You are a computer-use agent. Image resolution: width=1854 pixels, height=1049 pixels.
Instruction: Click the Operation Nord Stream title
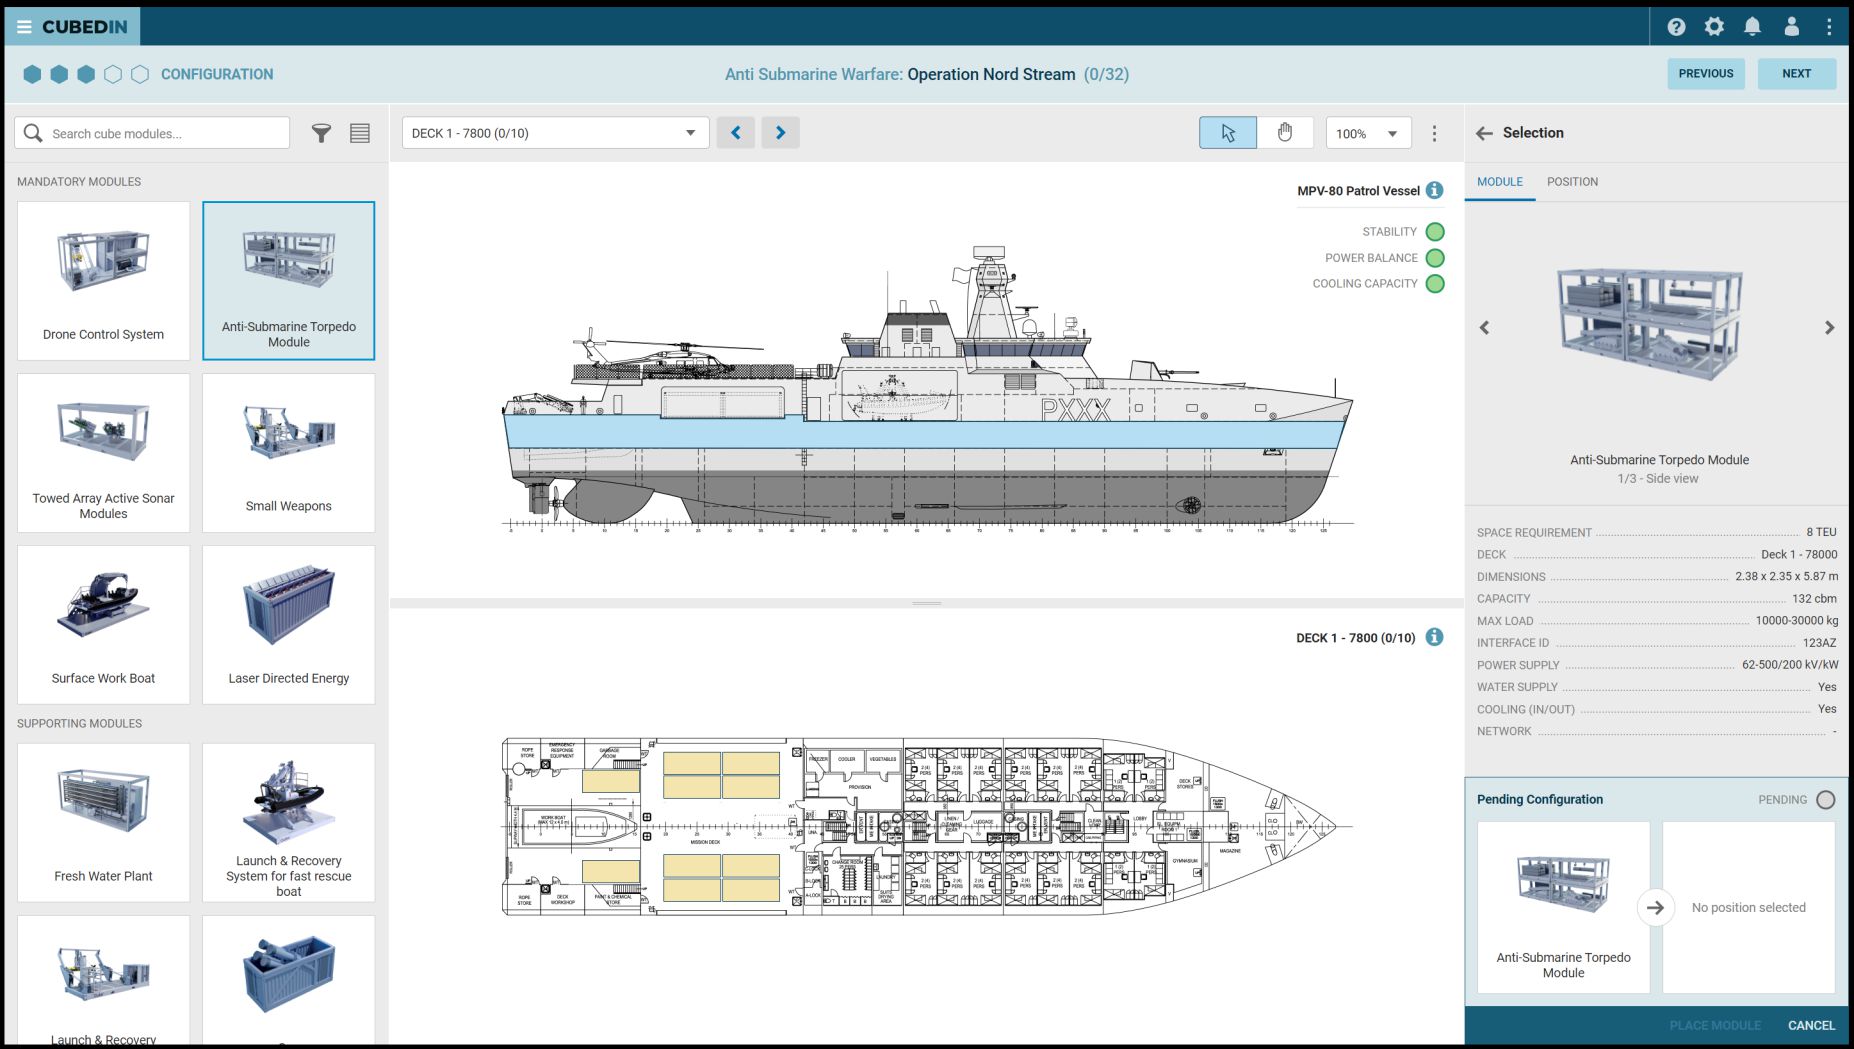click(x=991, y=74)
